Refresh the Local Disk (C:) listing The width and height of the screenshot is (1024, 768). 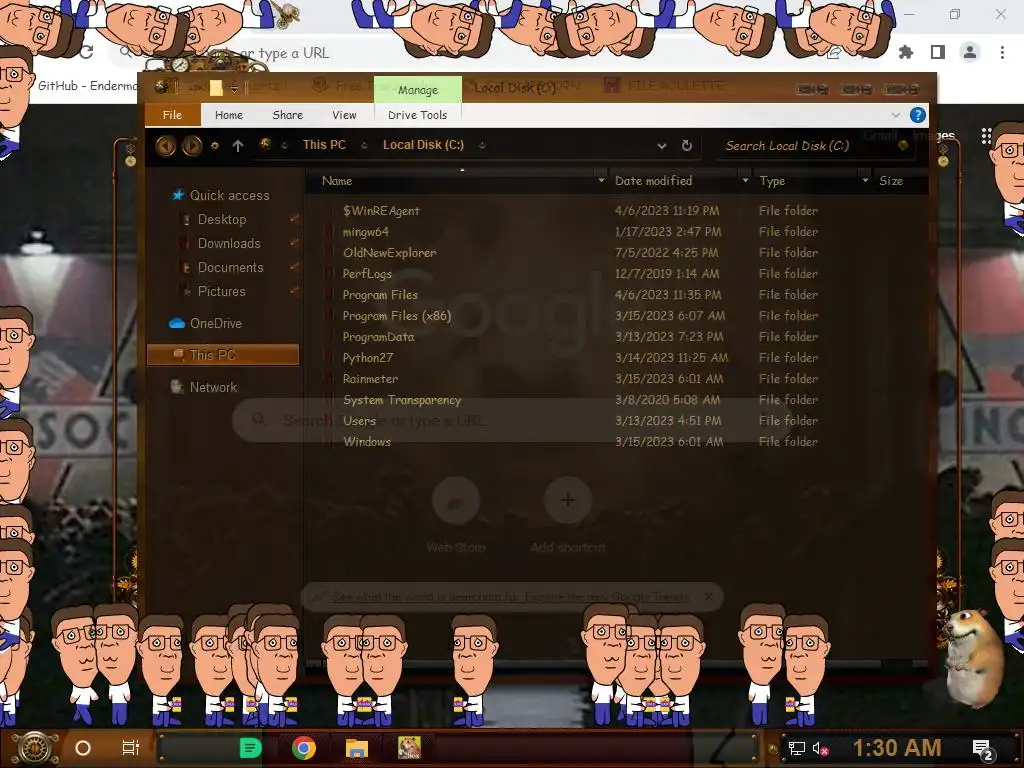(686, 146)
